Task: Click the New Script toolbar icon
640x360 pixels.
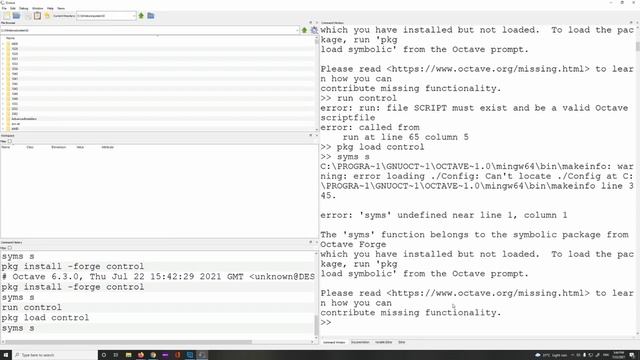Action: (7, 16)
